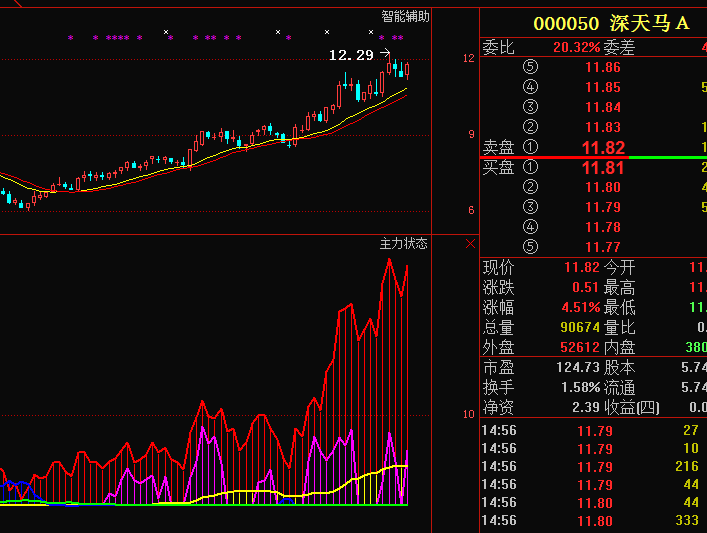Click the 涨幅 4.51% value
The width and height of the screenshot is (707, 533).
point(582,307)
